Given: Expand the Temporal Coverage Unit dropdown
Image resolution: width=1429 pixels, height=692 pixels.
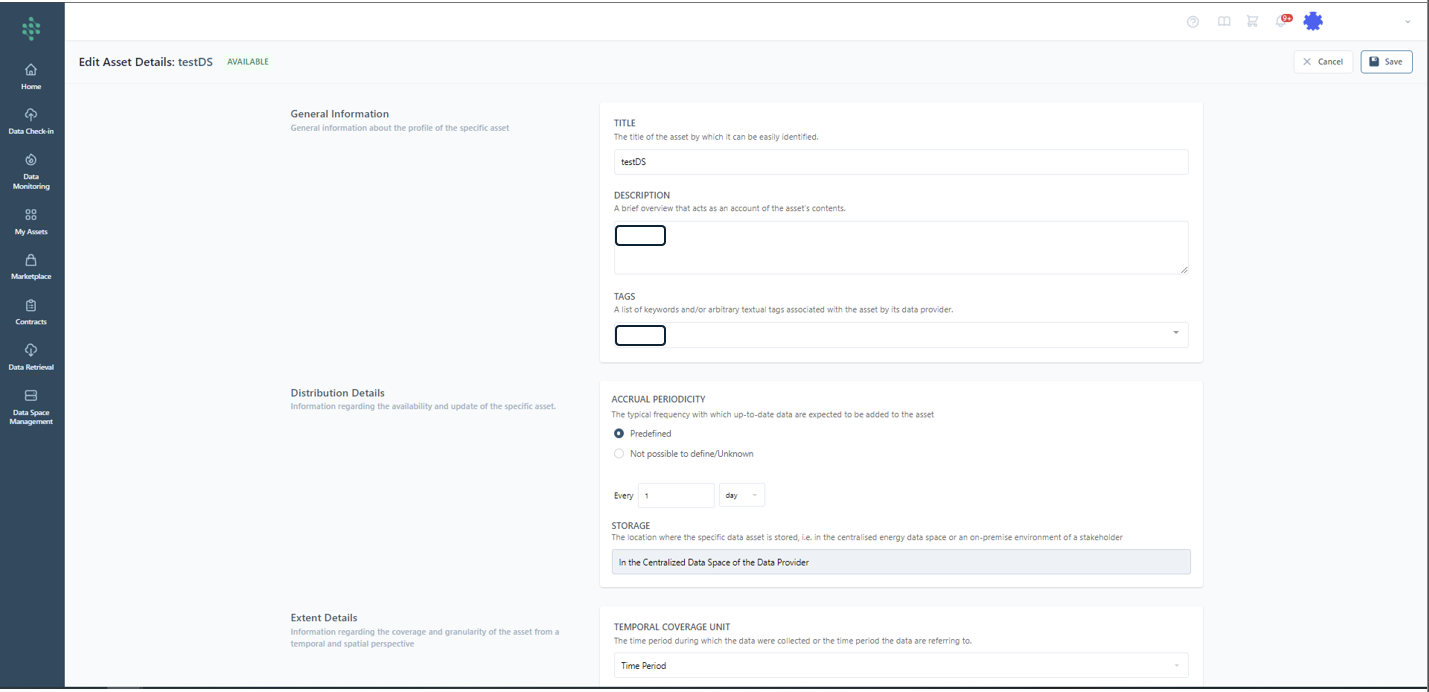Looking at the screenshot, I should pos(1175,665).
